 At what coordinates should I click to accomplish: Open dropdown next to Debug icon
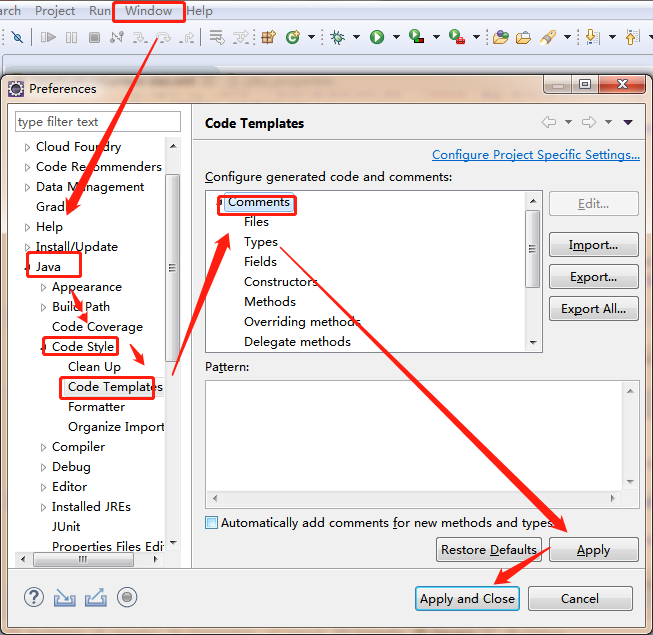point(356,37)
